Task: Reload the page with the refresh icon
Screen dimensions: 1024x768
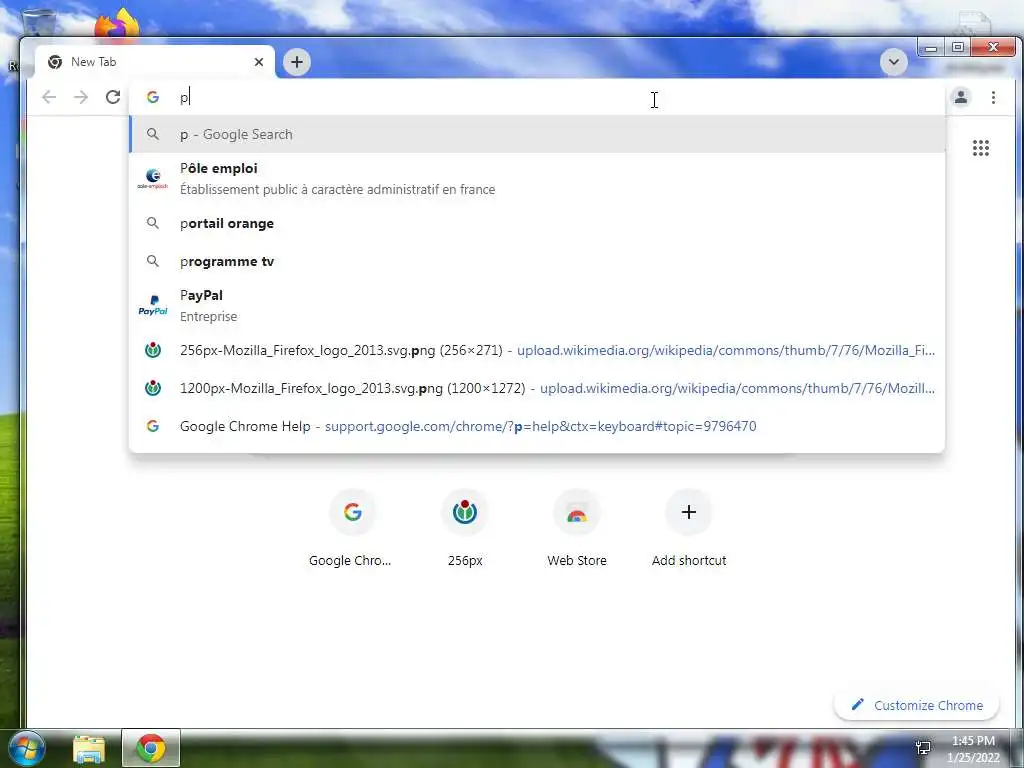Action: (x=113, y=97)
